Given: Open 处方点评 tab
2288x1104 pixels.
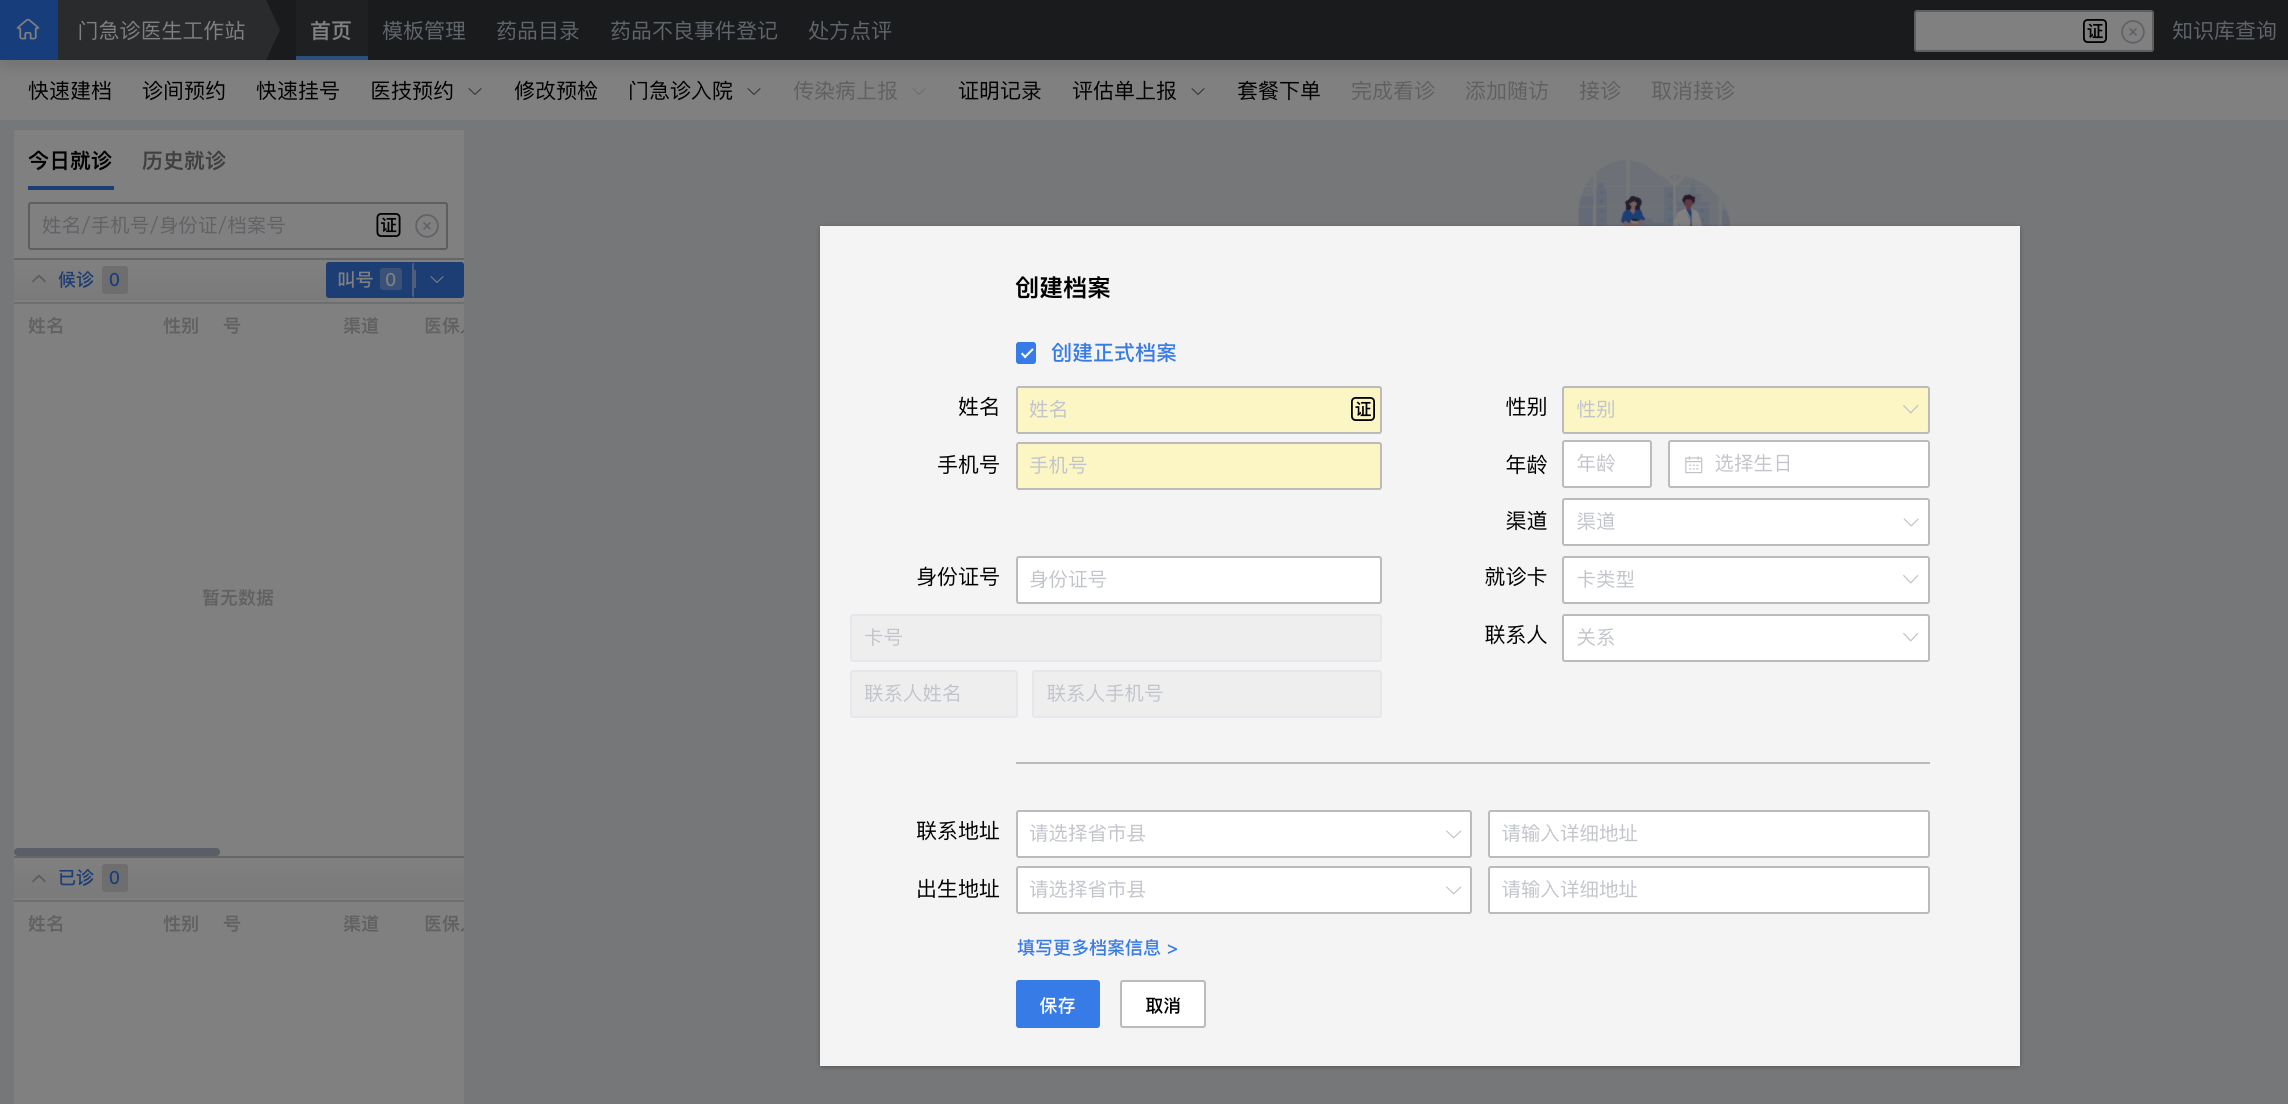Looking at the screenshot, I should pyautogui.click(x=850, y=31).
